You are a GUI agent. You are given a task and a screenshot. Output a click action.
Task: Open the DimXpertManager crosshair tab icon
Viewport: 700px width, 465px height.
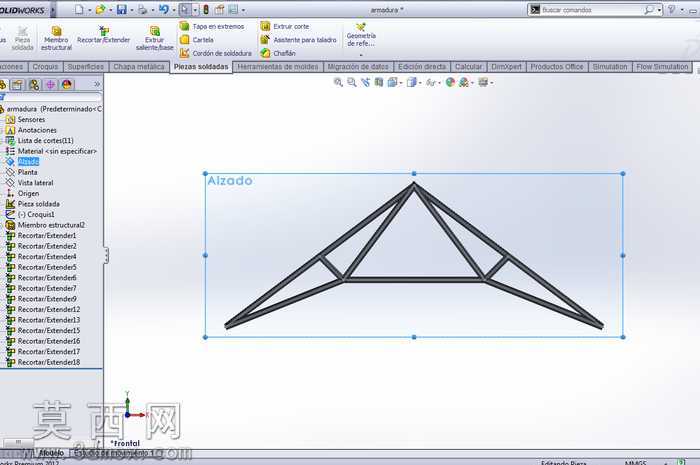coord(50,84)
